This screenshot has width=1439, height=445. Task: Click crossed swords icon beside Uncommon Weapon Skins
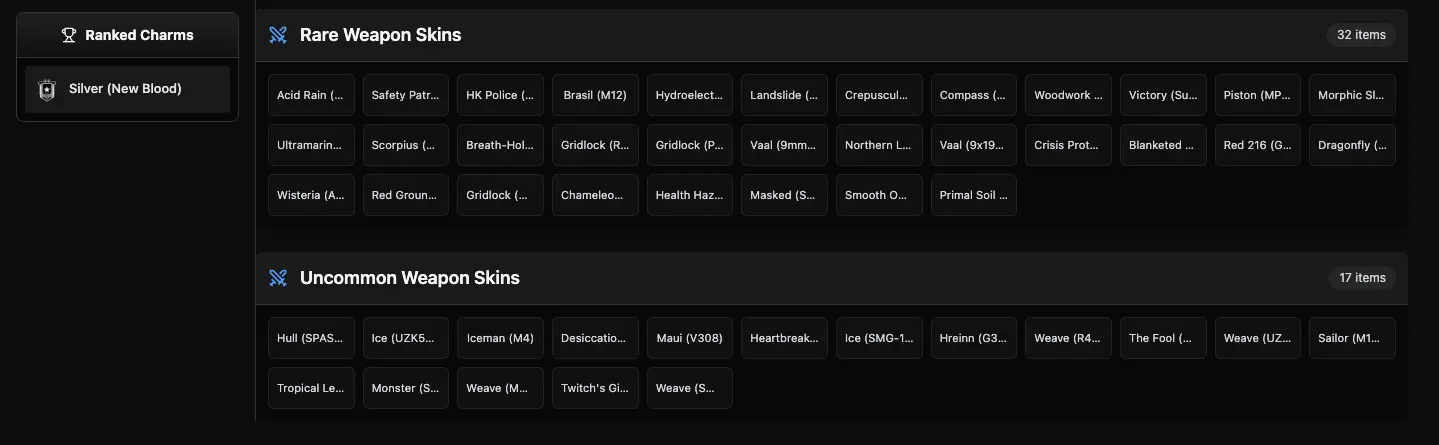pos(278,278)
